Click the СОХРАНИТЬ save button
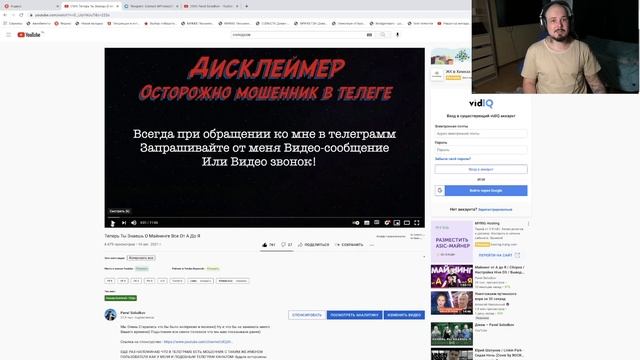The height and width of the screenshot is (360, 640). (349, 245)
